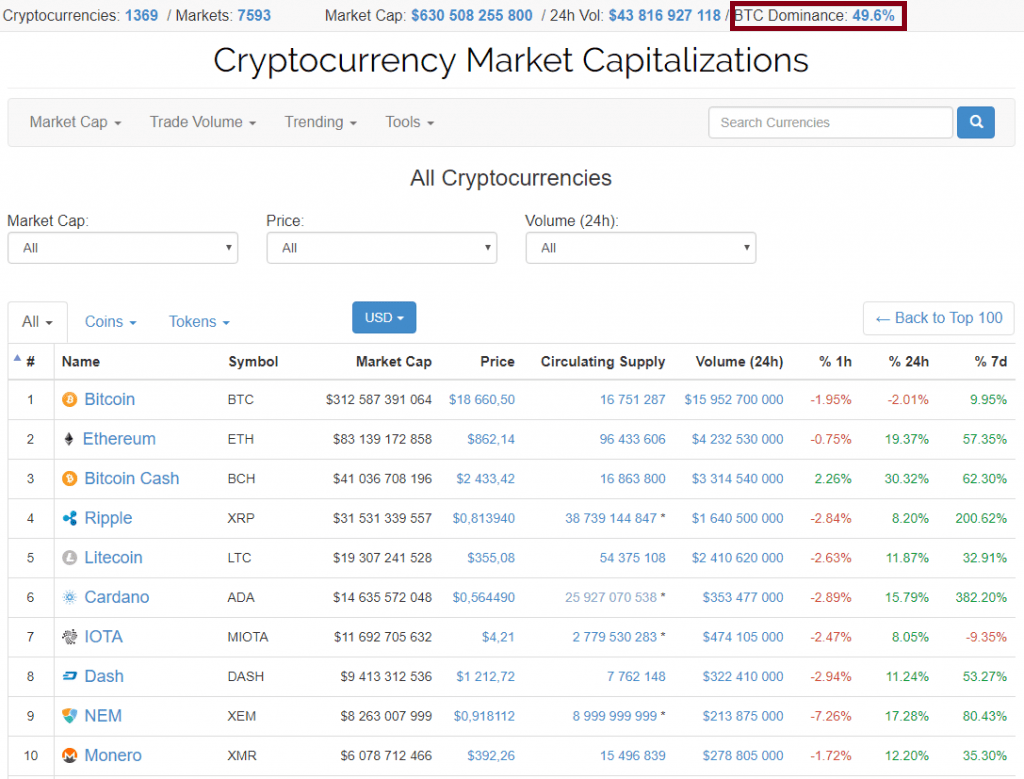
Task: Open the Market Cap filter dropdown
Action: [122, 248]
